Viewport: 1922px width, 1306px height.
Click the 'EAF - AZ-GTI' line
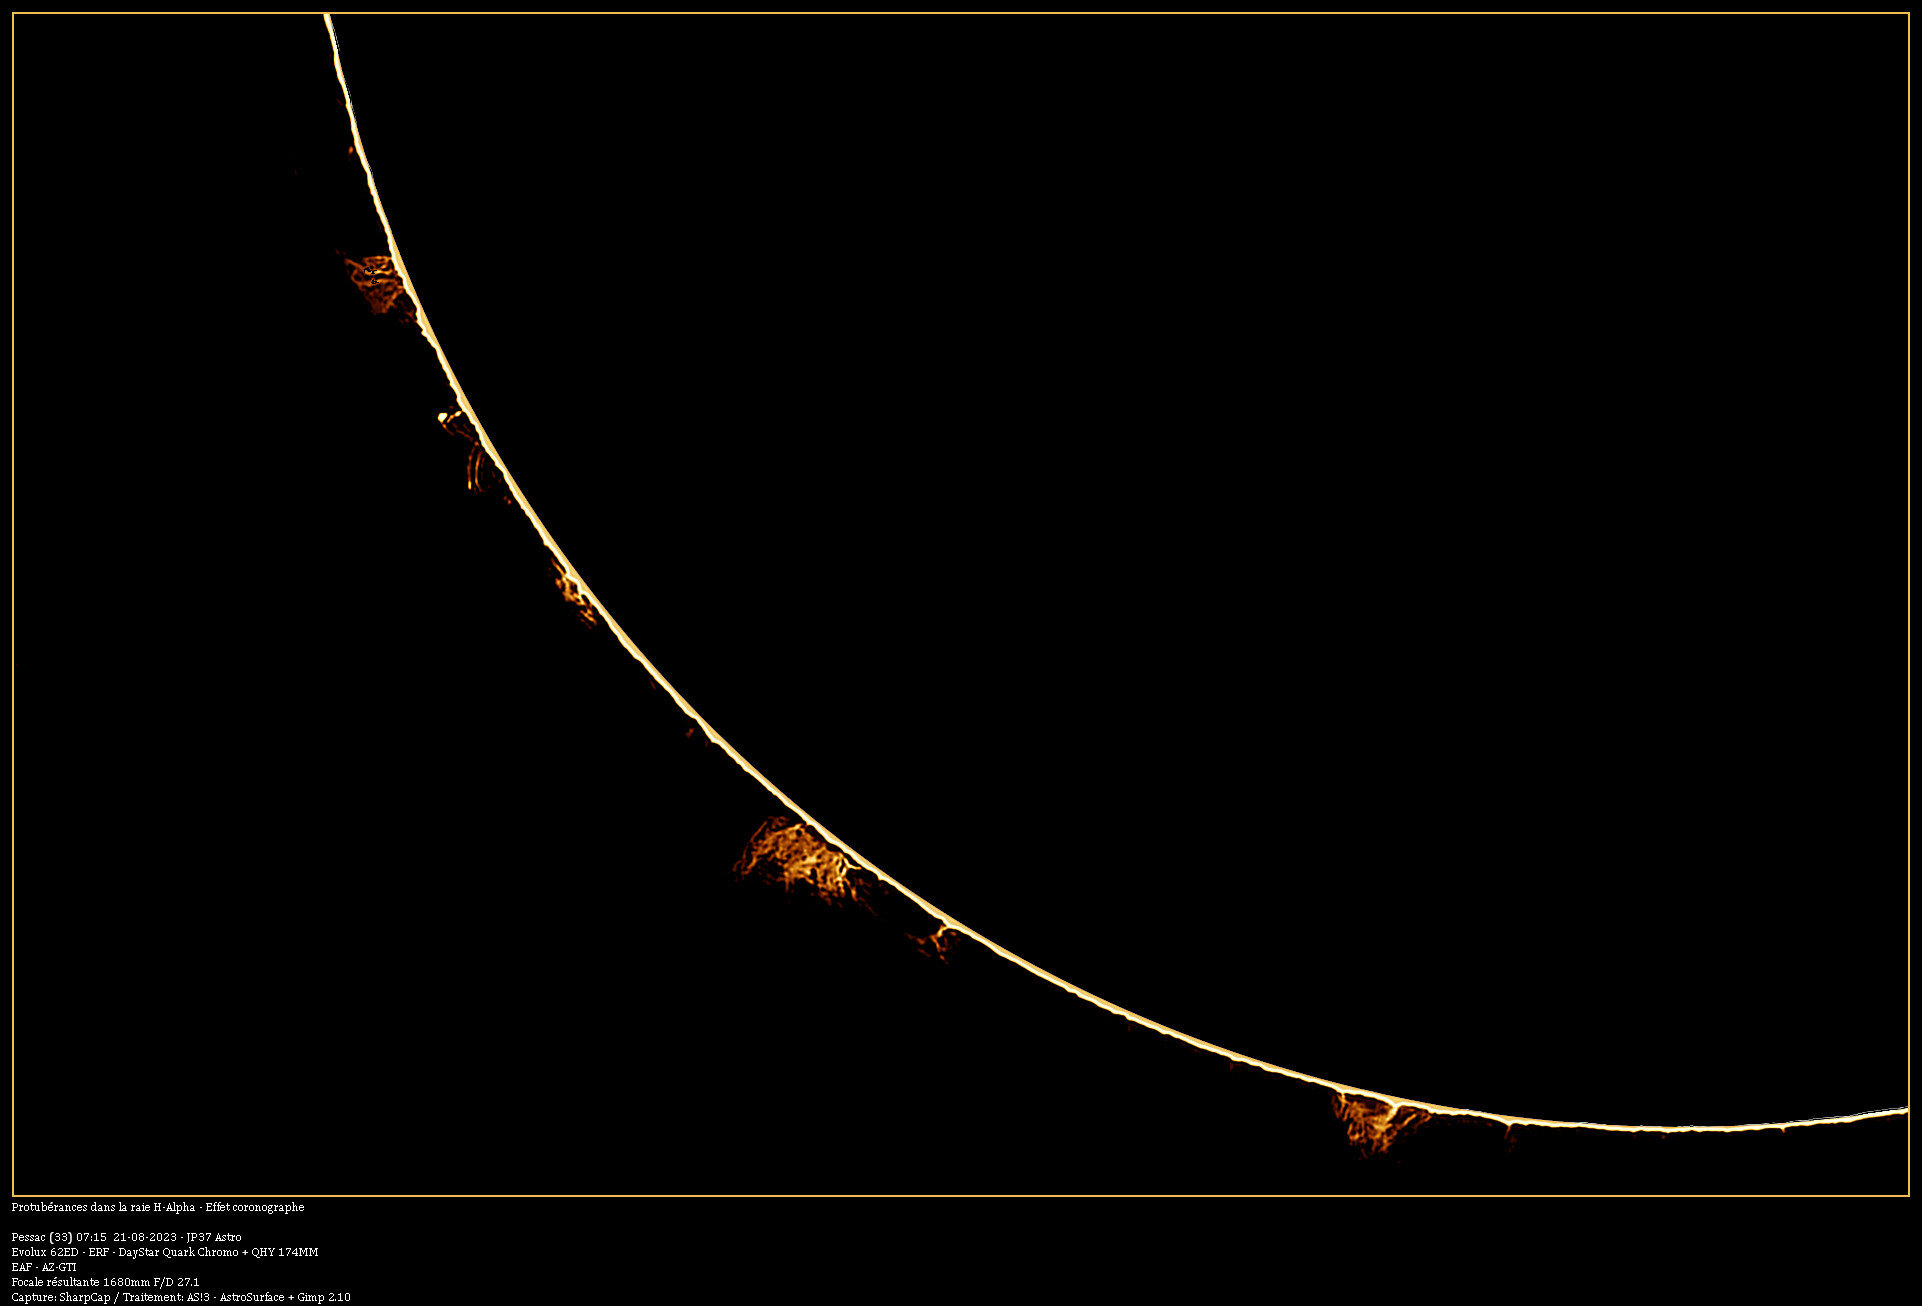pos(44,1267)
